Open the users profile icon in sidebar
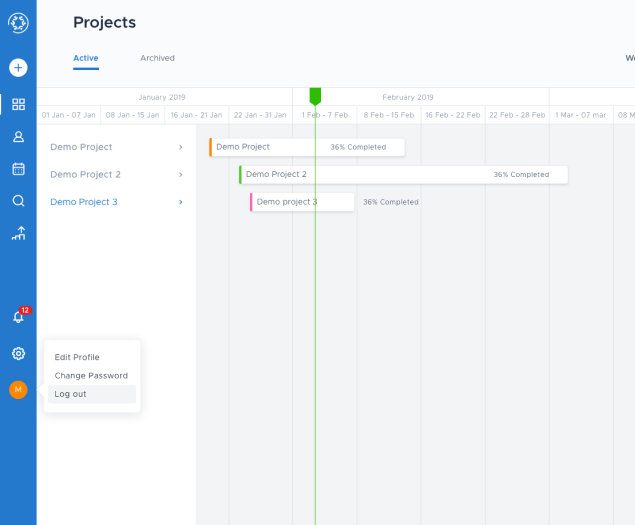The width and height of the screenshot is (635, 525). tap(18, 137)
